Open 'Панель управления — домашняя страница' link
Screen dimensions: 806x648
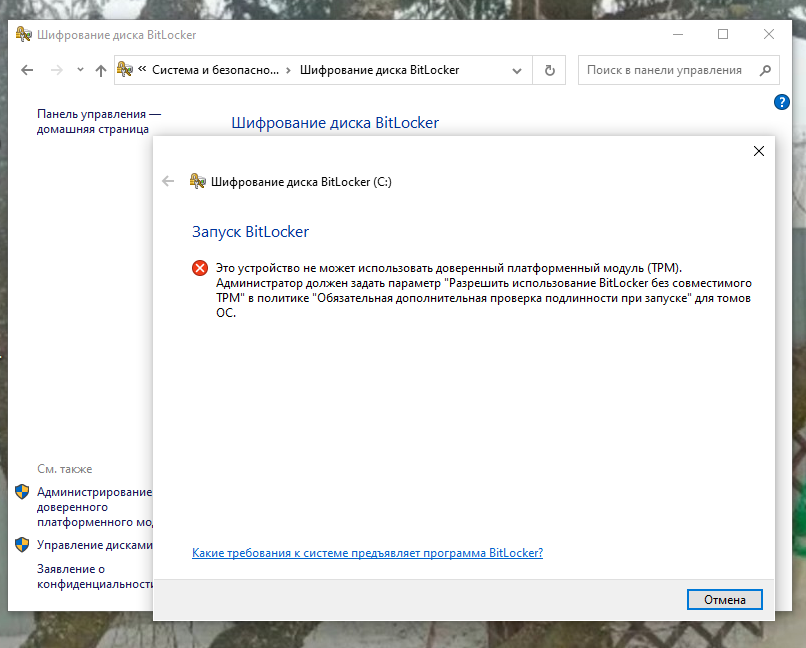click(99, 121)
